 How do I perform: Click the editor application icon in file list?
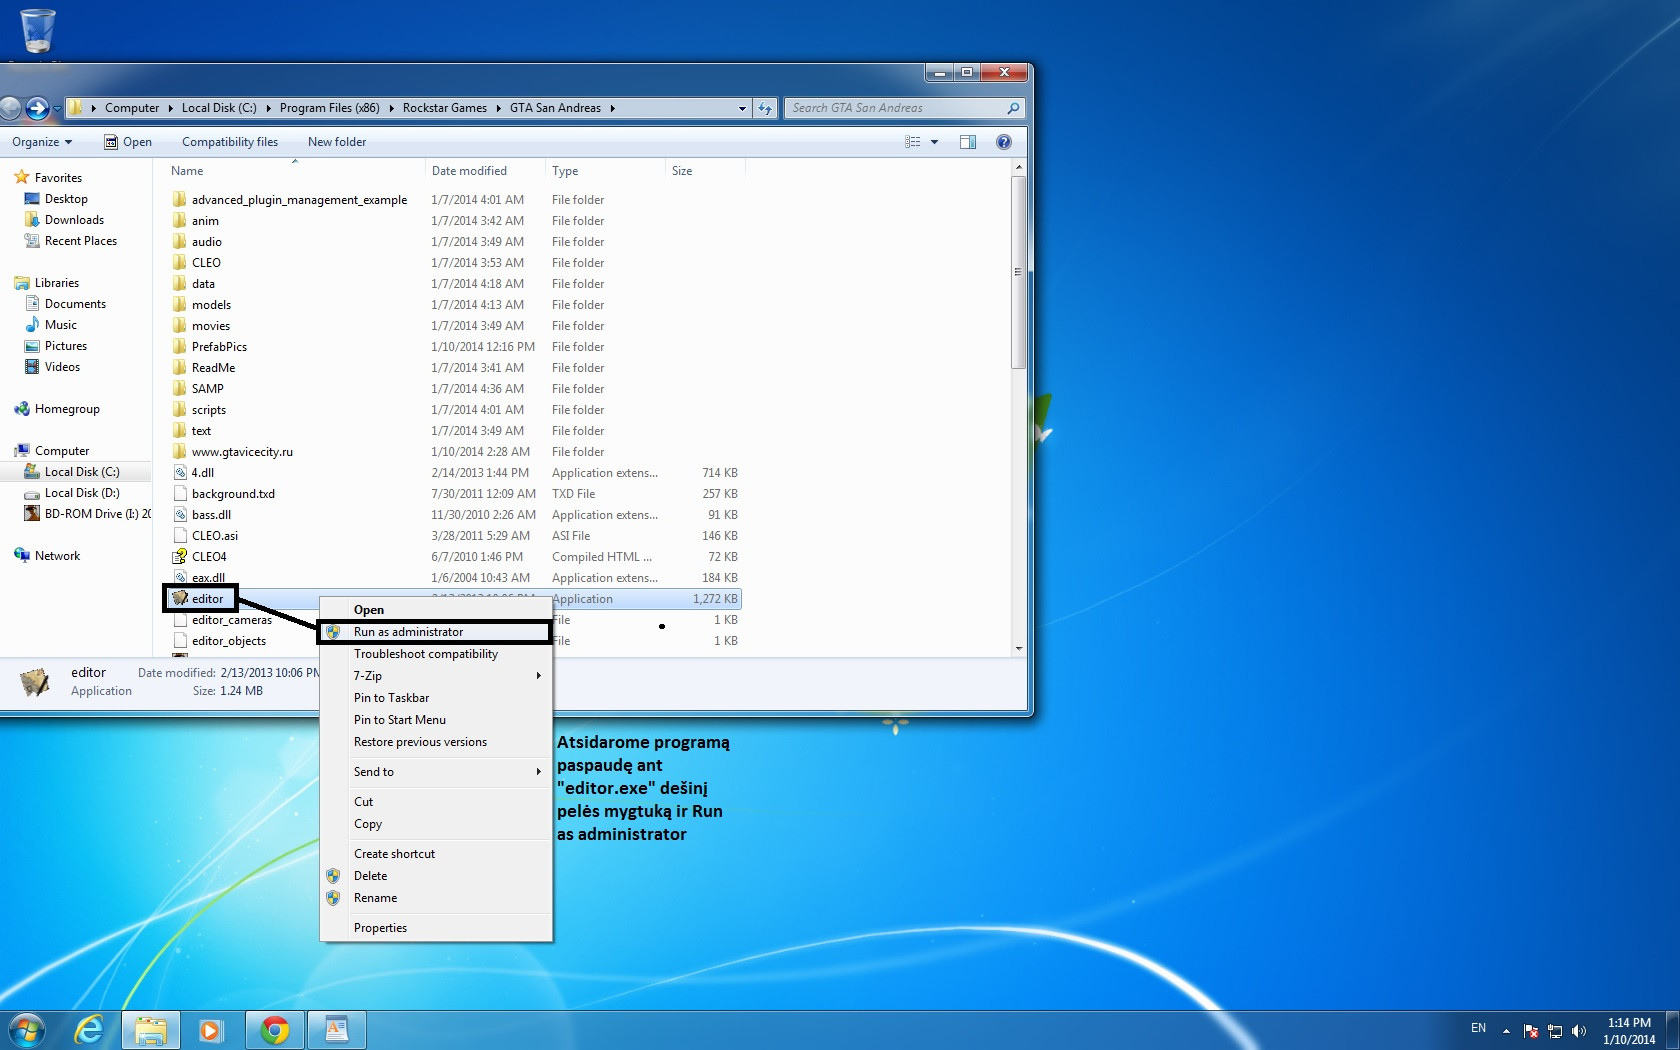tap(180, 598)
